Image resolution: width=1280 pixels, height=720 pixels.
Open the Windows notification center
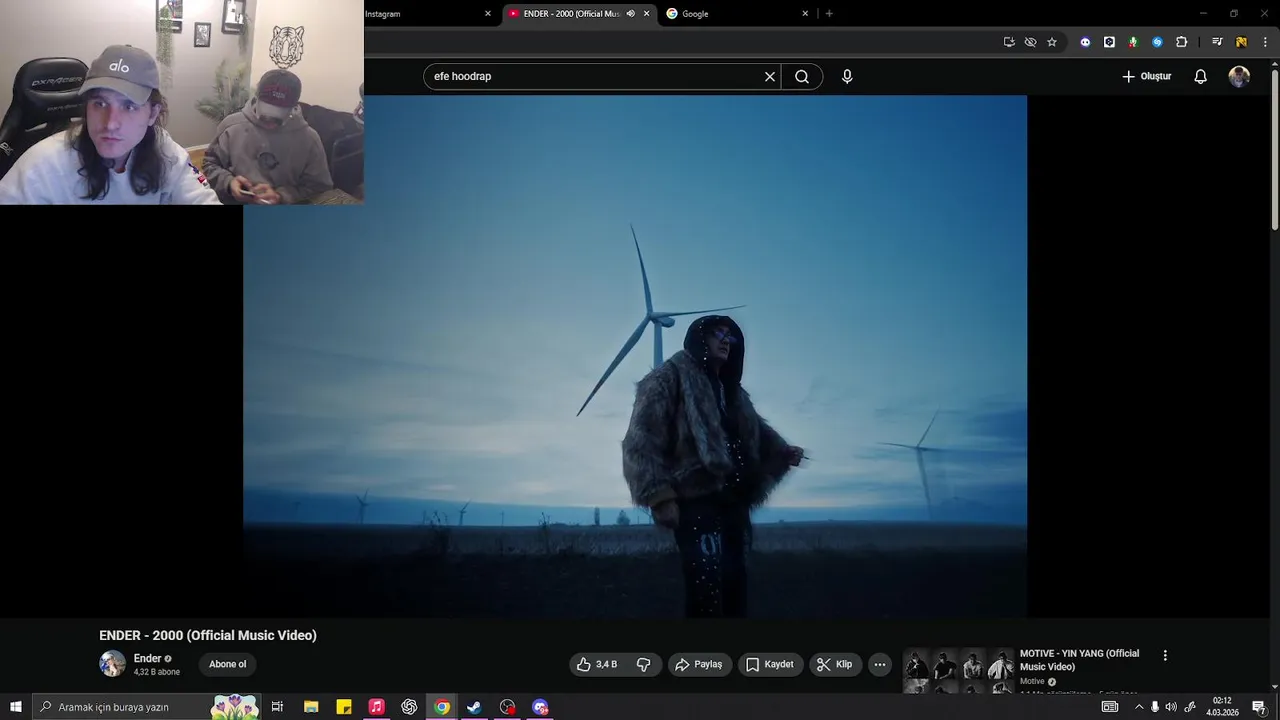(1259, 707)
